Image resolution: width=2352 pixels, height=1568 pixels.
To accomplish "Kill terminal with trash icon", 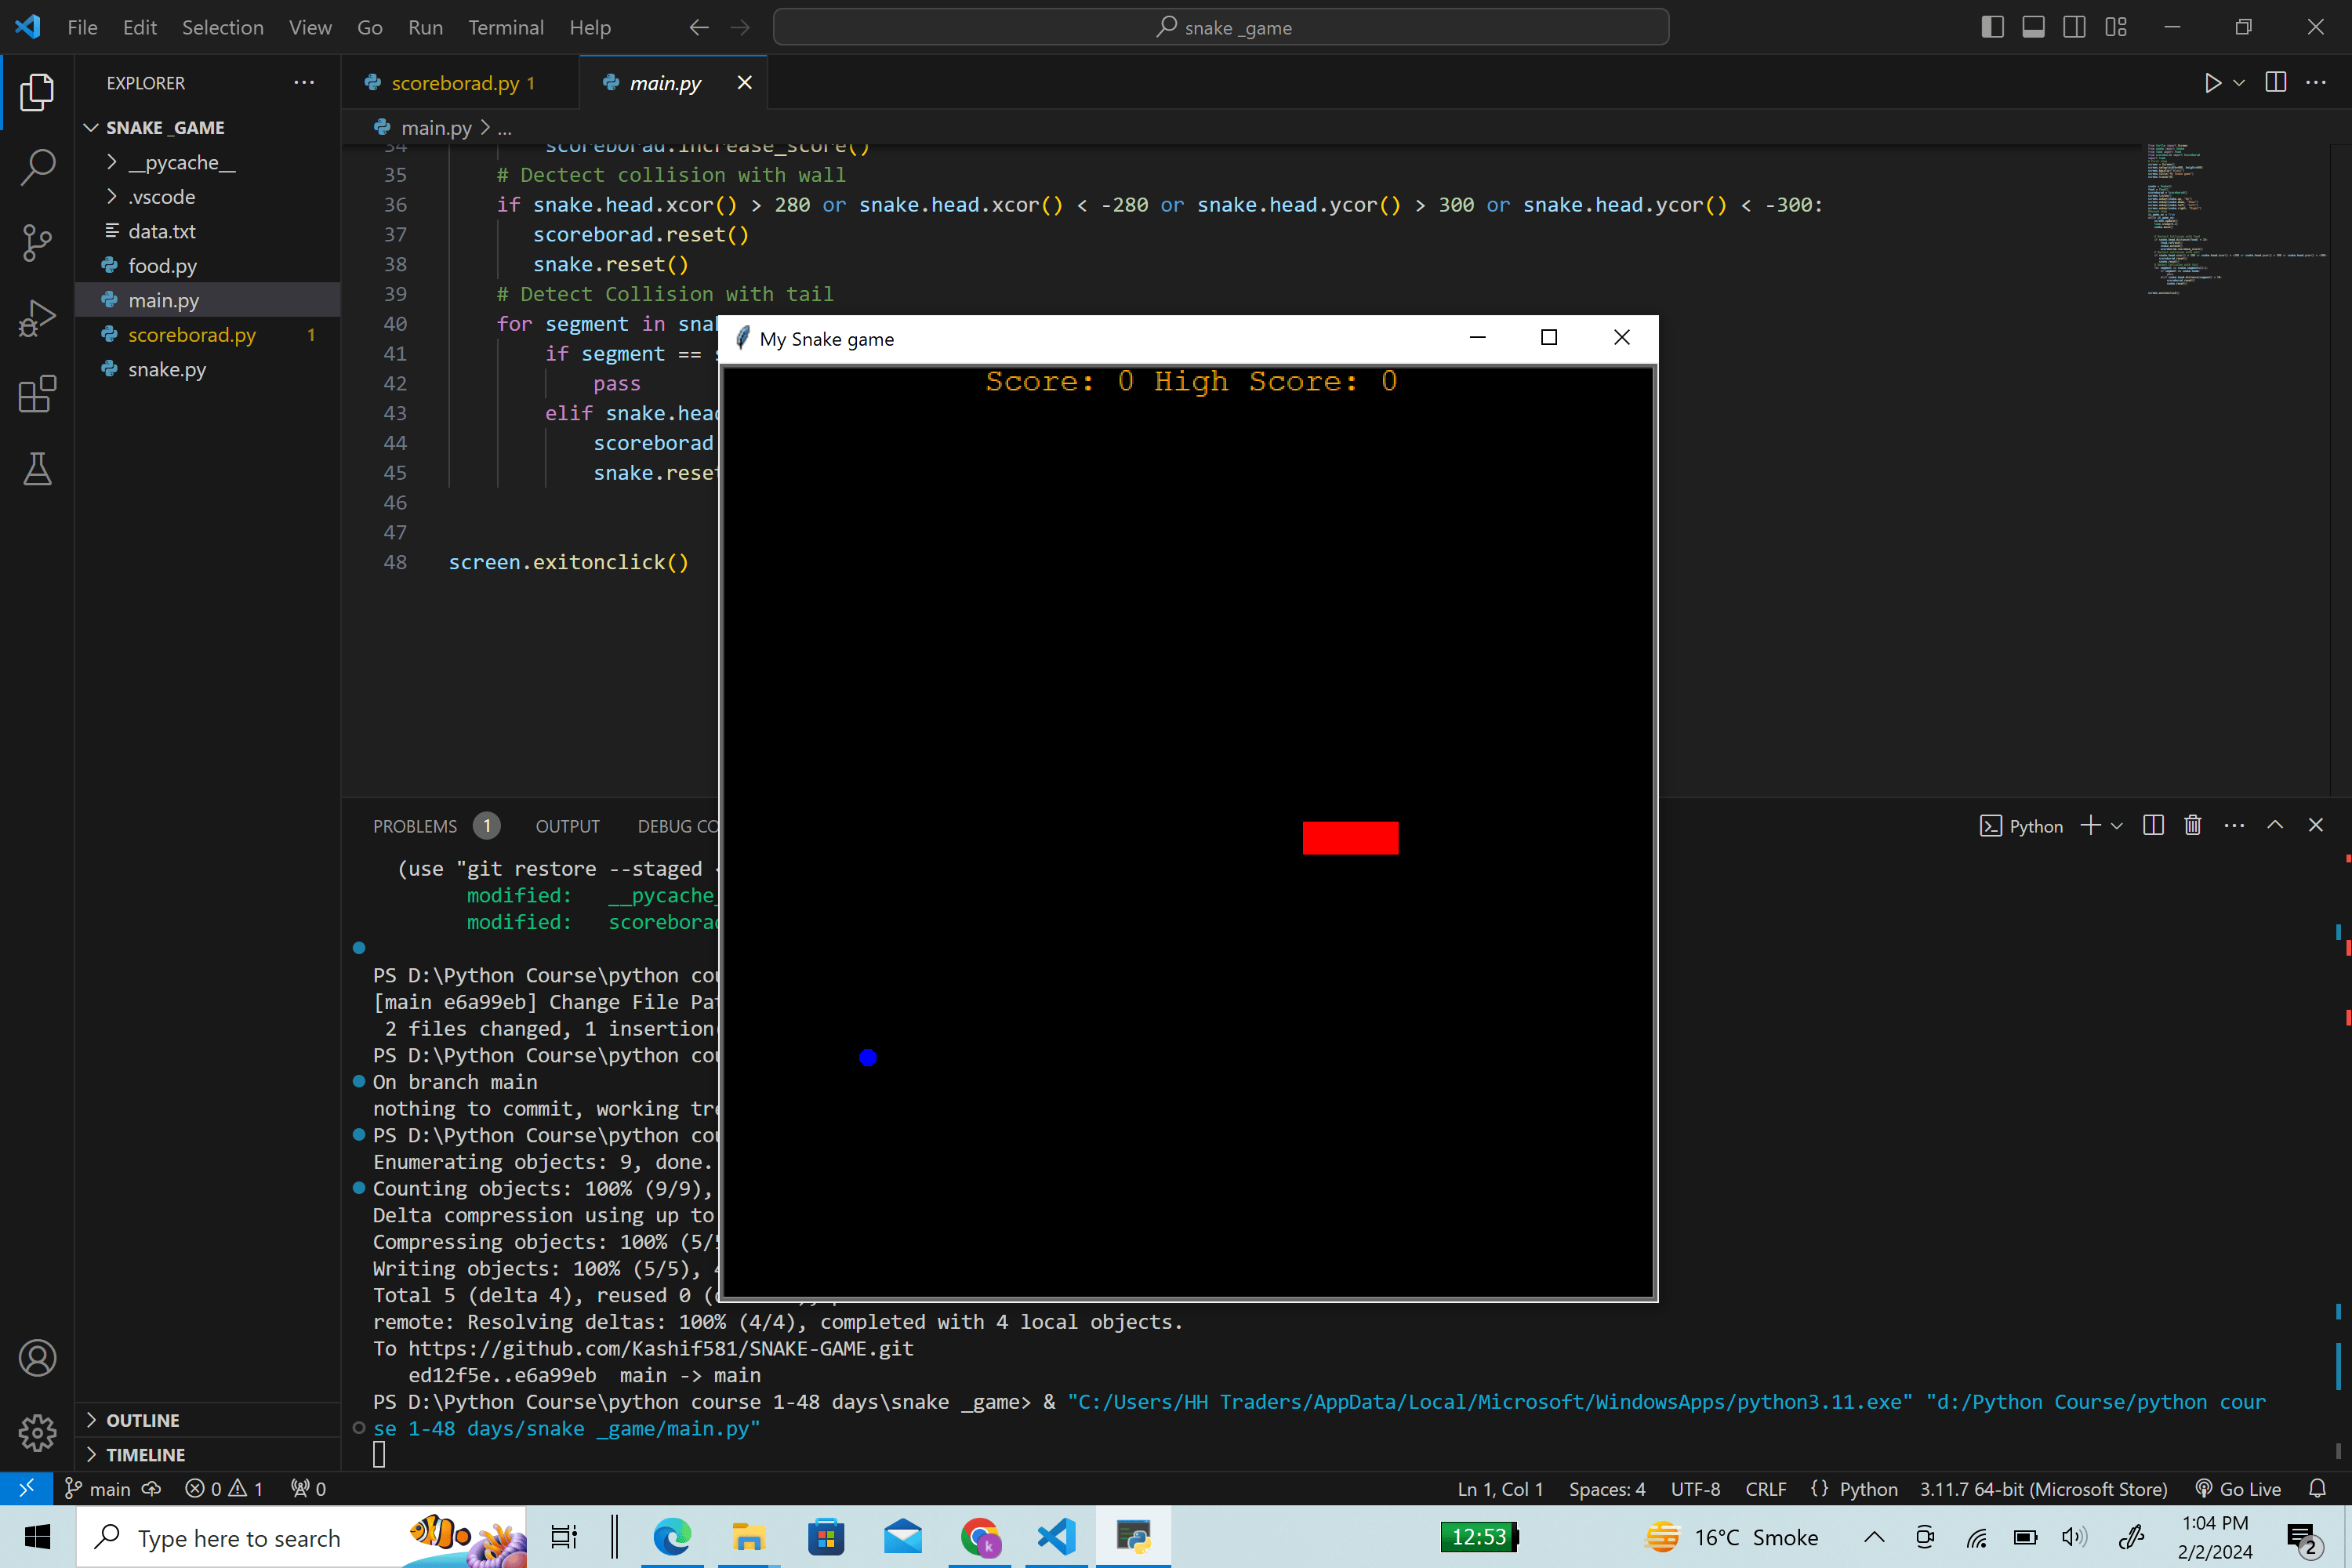I will (x=2193, y=825).
